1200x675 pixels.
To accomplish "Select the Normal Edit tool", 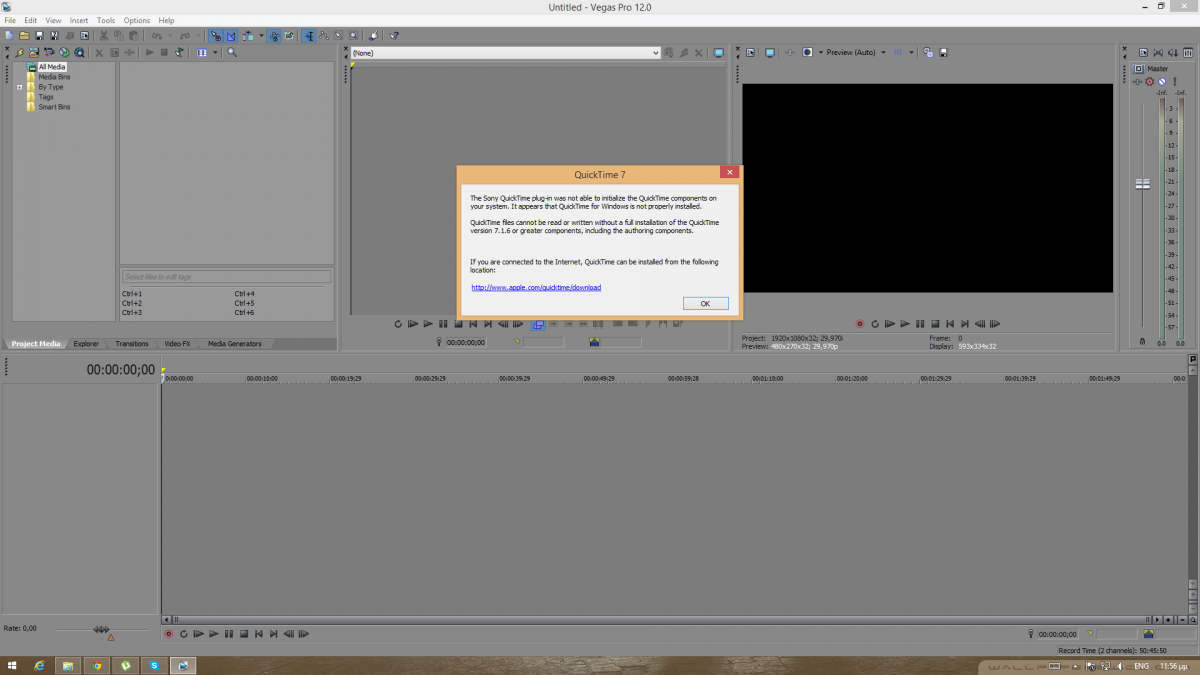I will [x=310, y=36].
